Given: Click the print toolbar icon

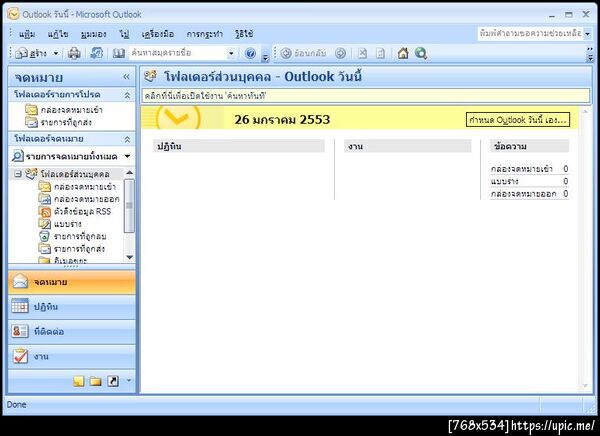Looking at the screenshot, I should pos(74,53).
